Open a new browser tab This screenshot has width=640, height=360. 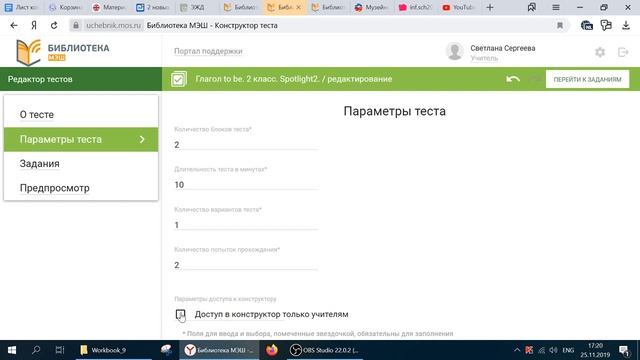click(x=490, y=7)
